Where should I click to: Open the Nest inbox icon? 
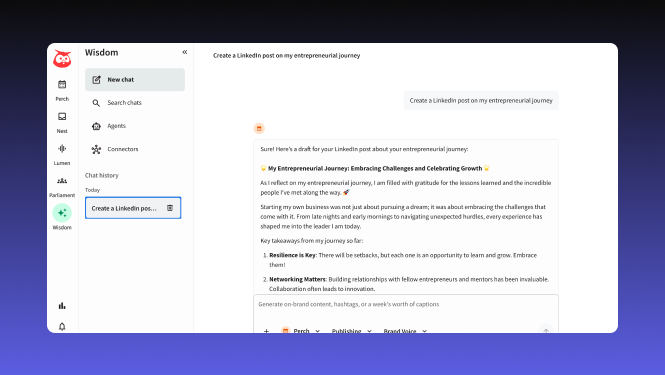click(x=62, y=116)
